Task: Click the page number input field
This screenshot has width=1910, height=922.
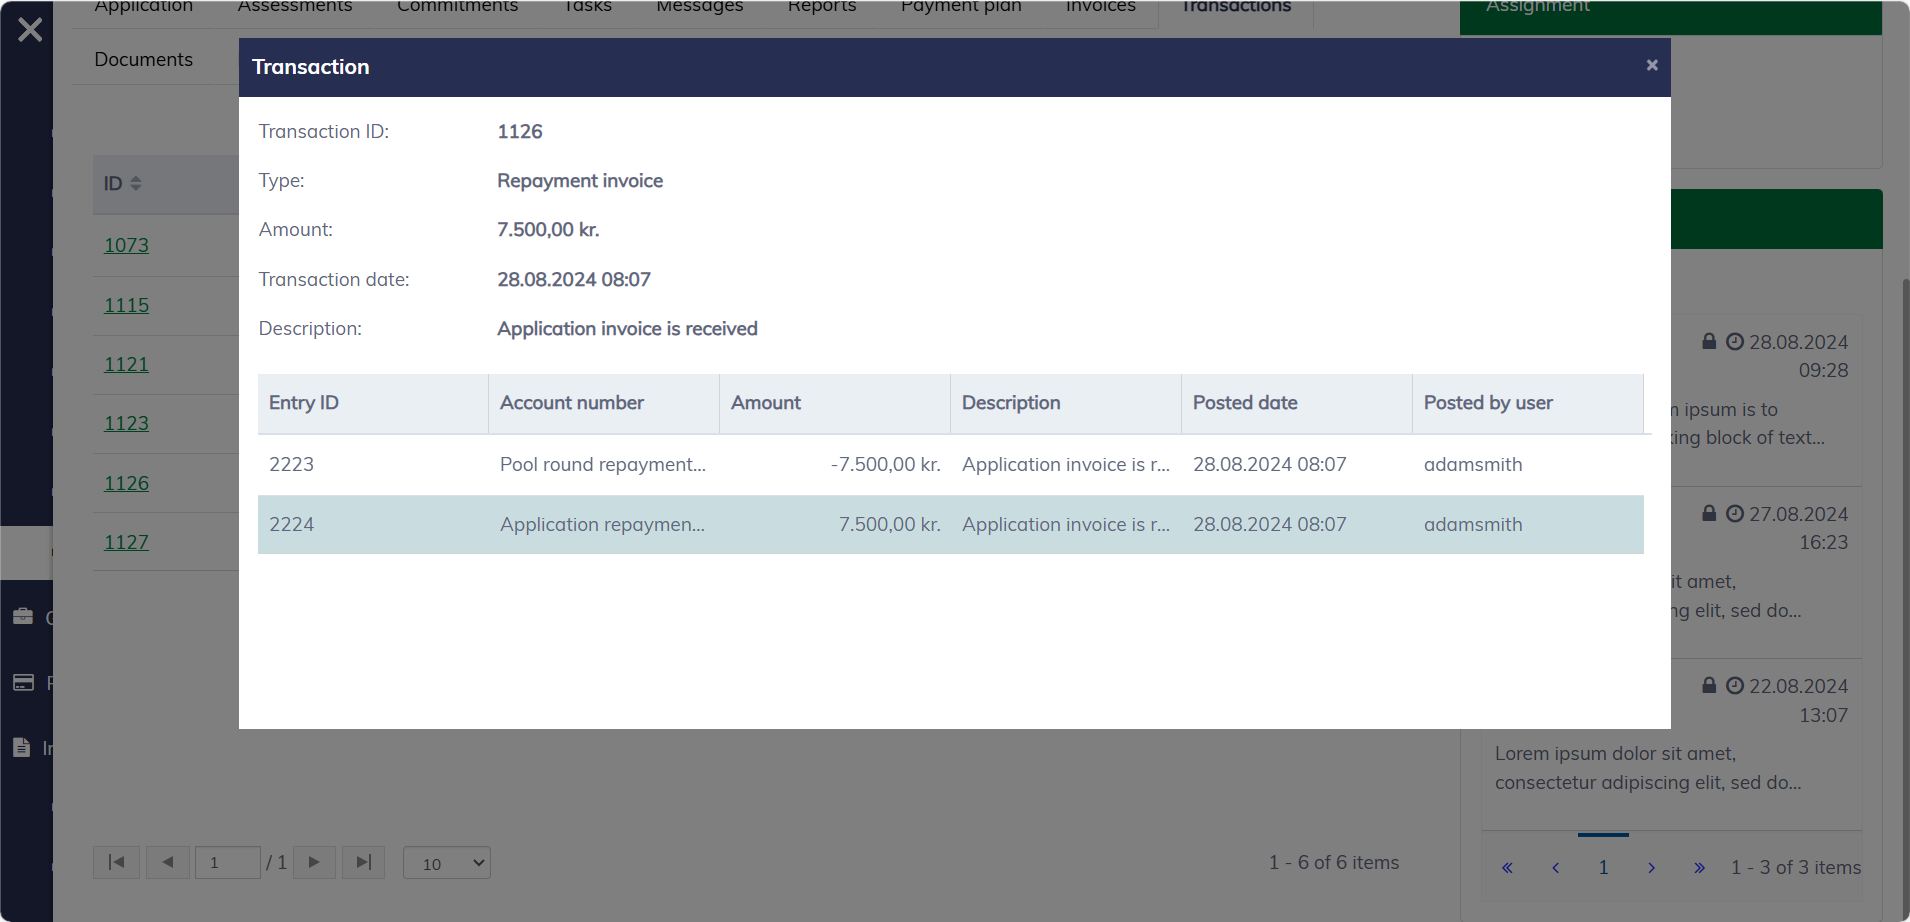Action: 227,862
